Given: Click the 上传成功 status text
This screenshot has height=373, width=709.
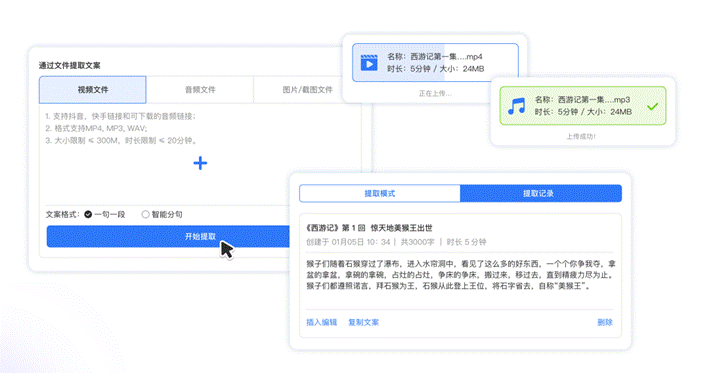Looking at the screenshot, I should coord(581,136).
